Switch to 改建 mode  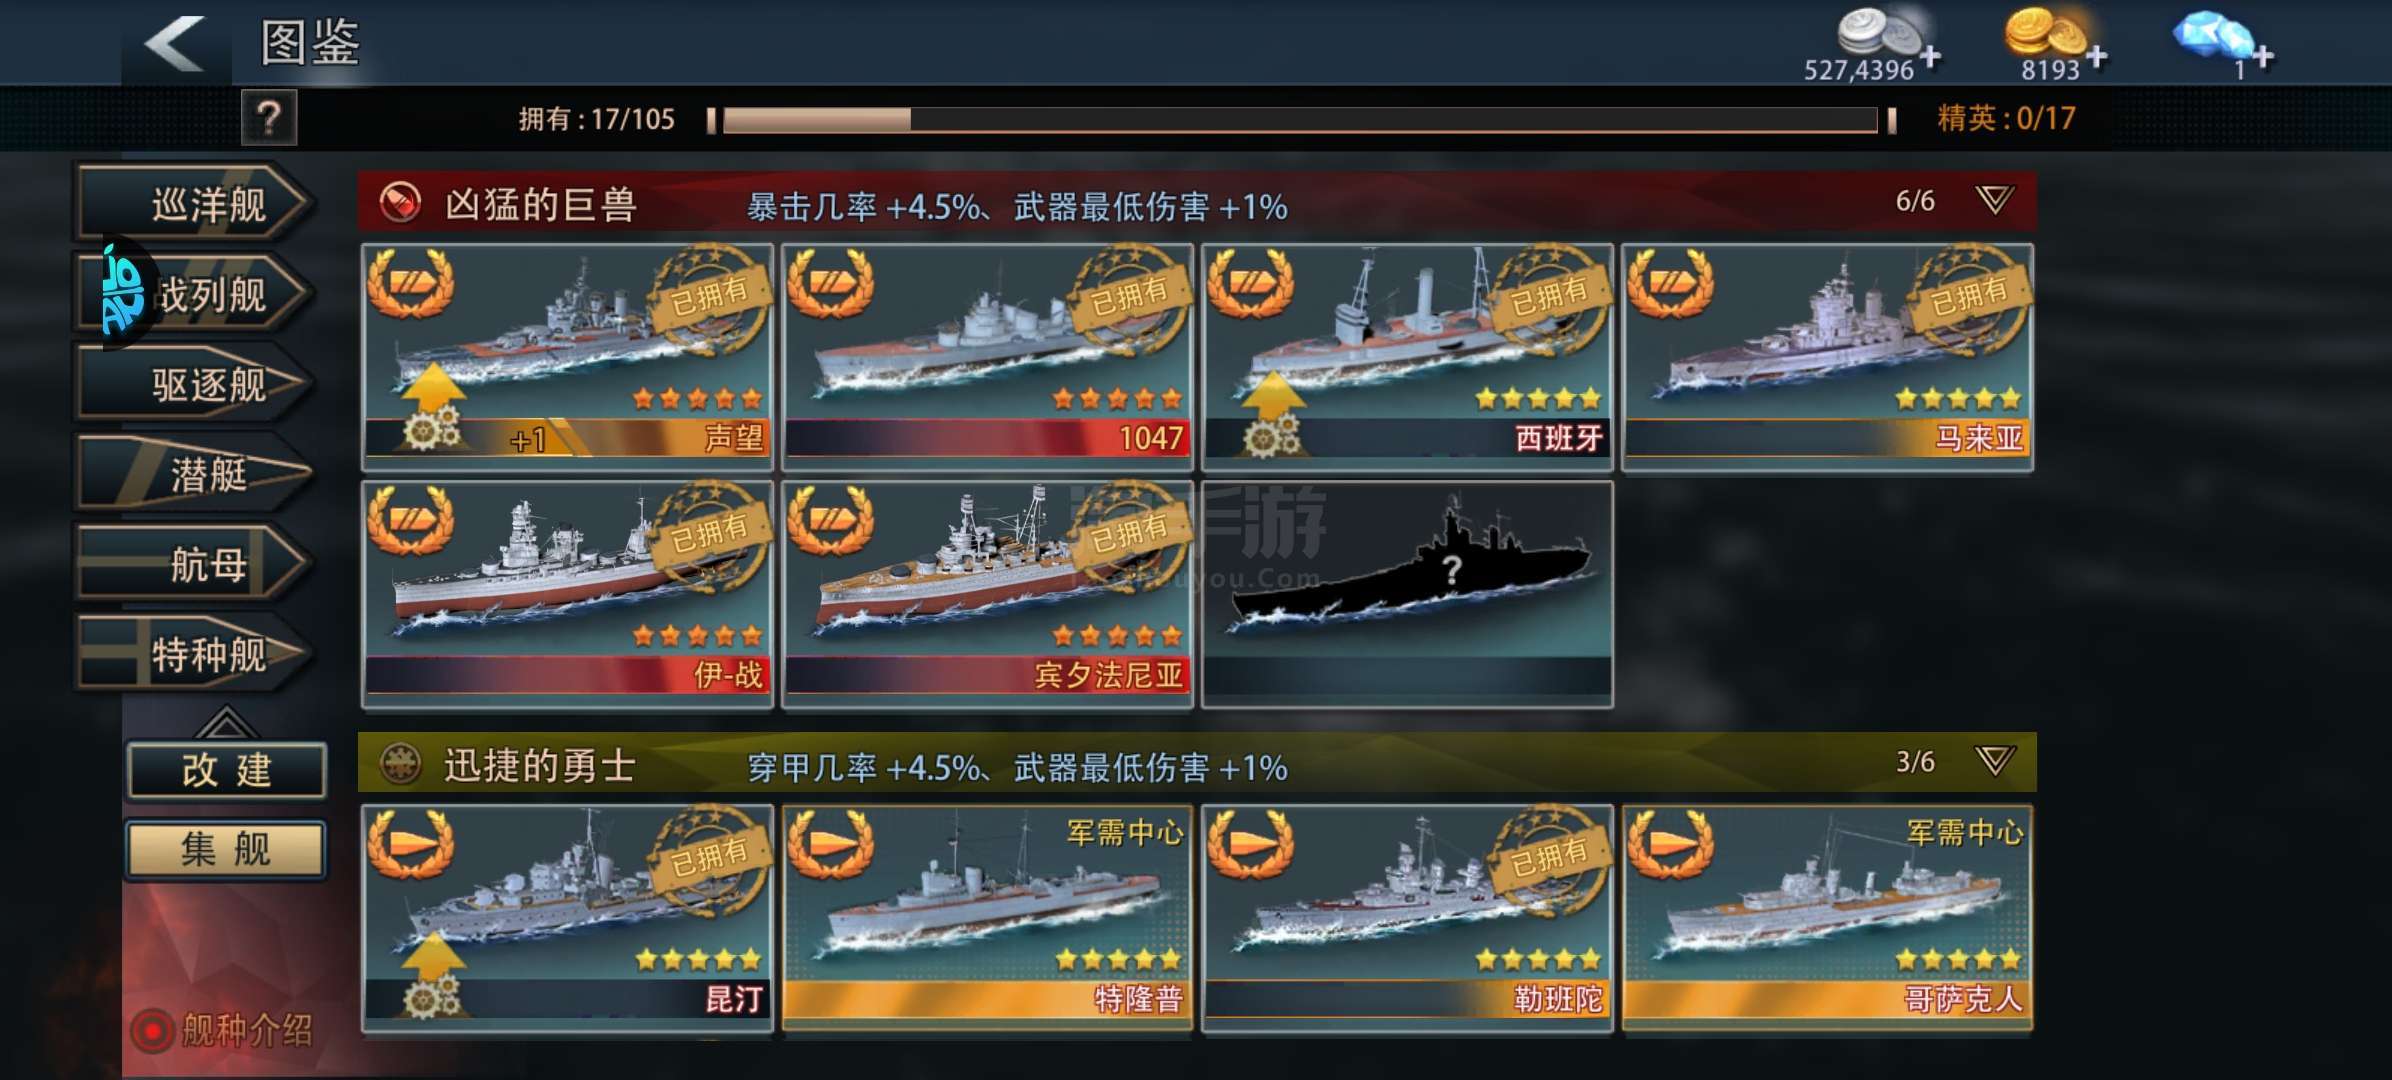226,770
